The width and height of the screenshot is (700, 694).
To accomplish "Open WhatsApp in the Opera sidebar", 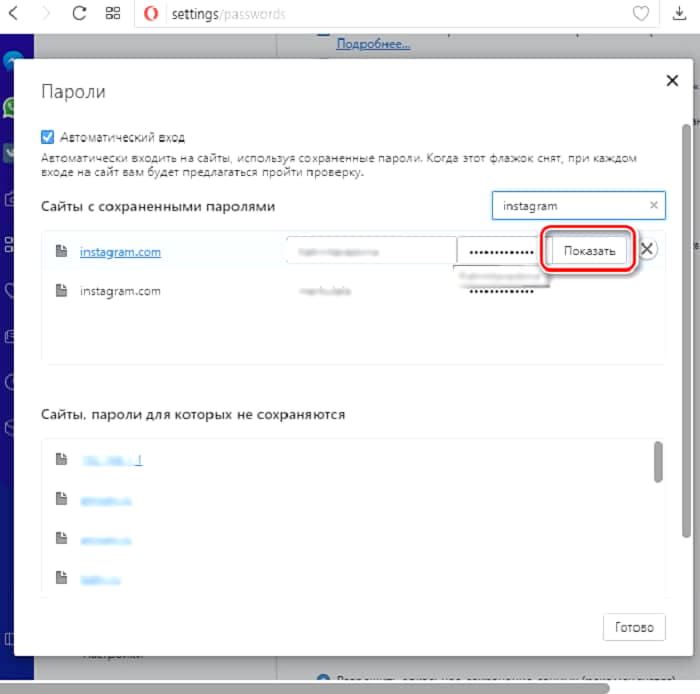I will pyautogui.click(x=8, y=108).
